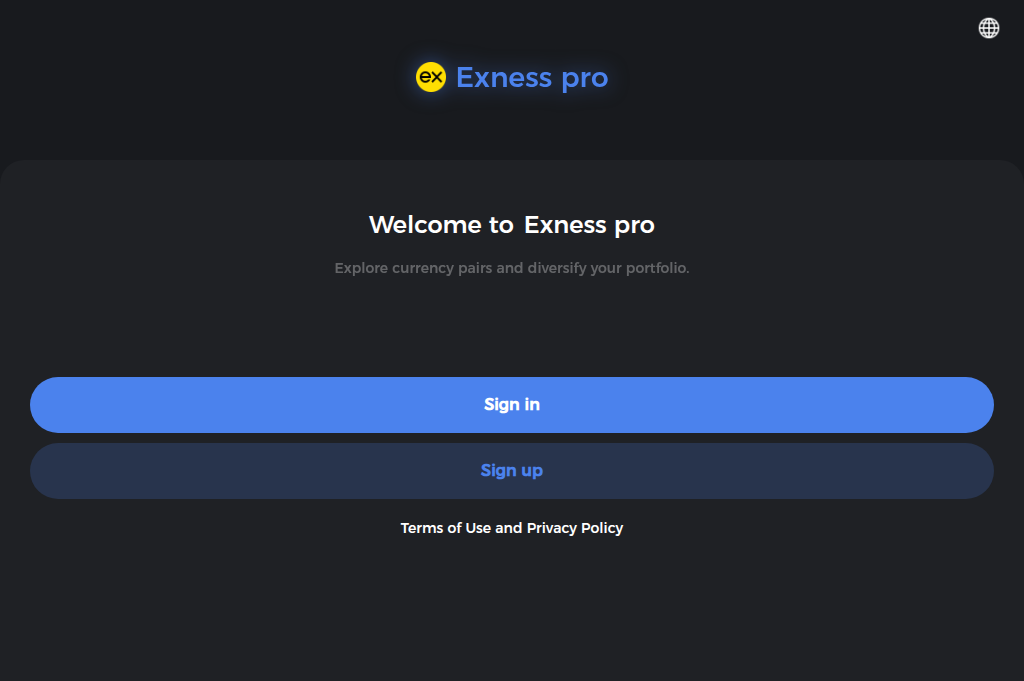Open language settings via the globe symbol

988,28
